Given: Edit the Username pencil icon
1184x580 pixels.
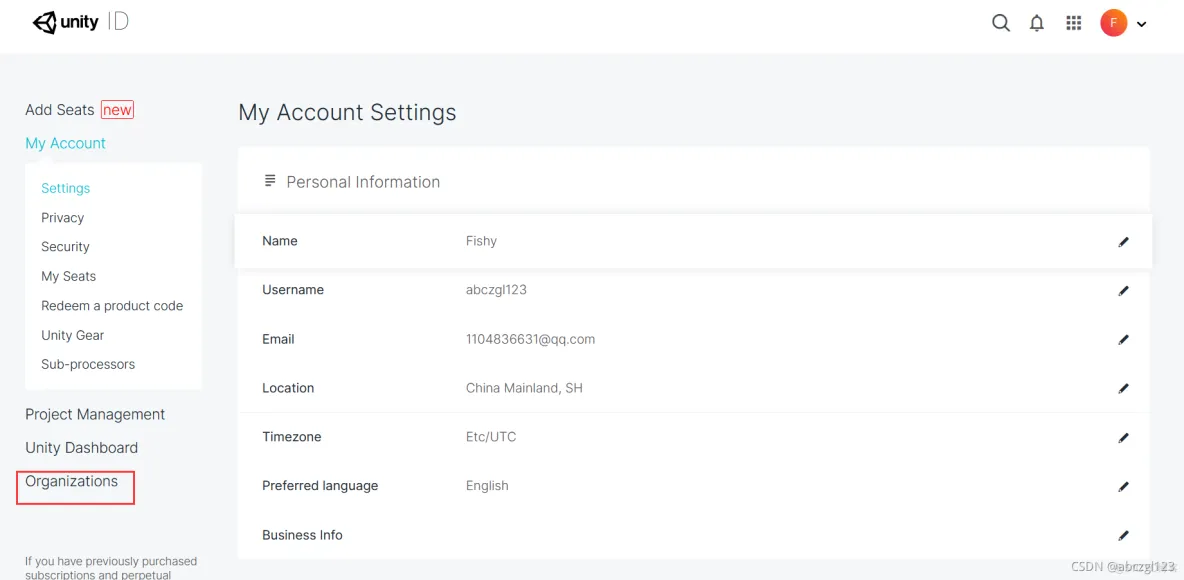Looking at the screenshot, I should pos(1124,291).
